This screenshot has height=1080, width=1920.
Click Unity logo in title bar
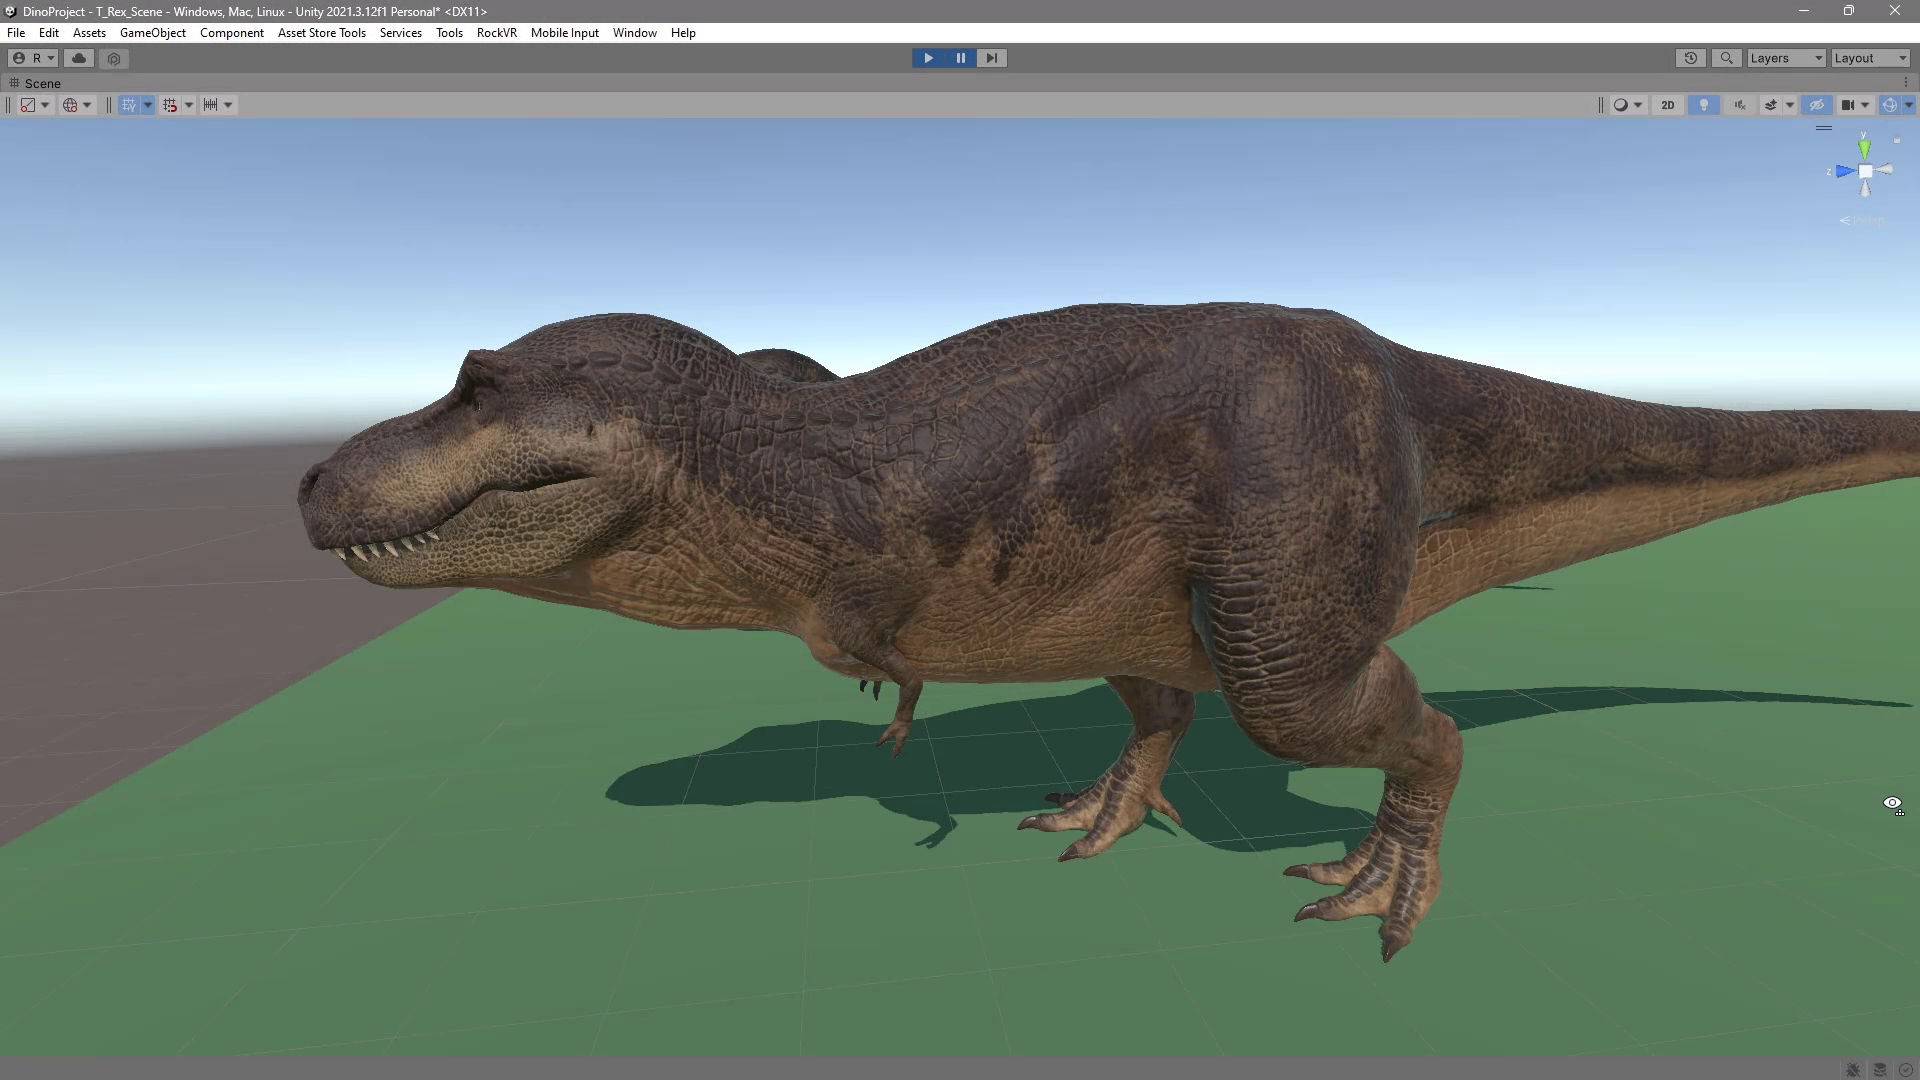(10, 11)
